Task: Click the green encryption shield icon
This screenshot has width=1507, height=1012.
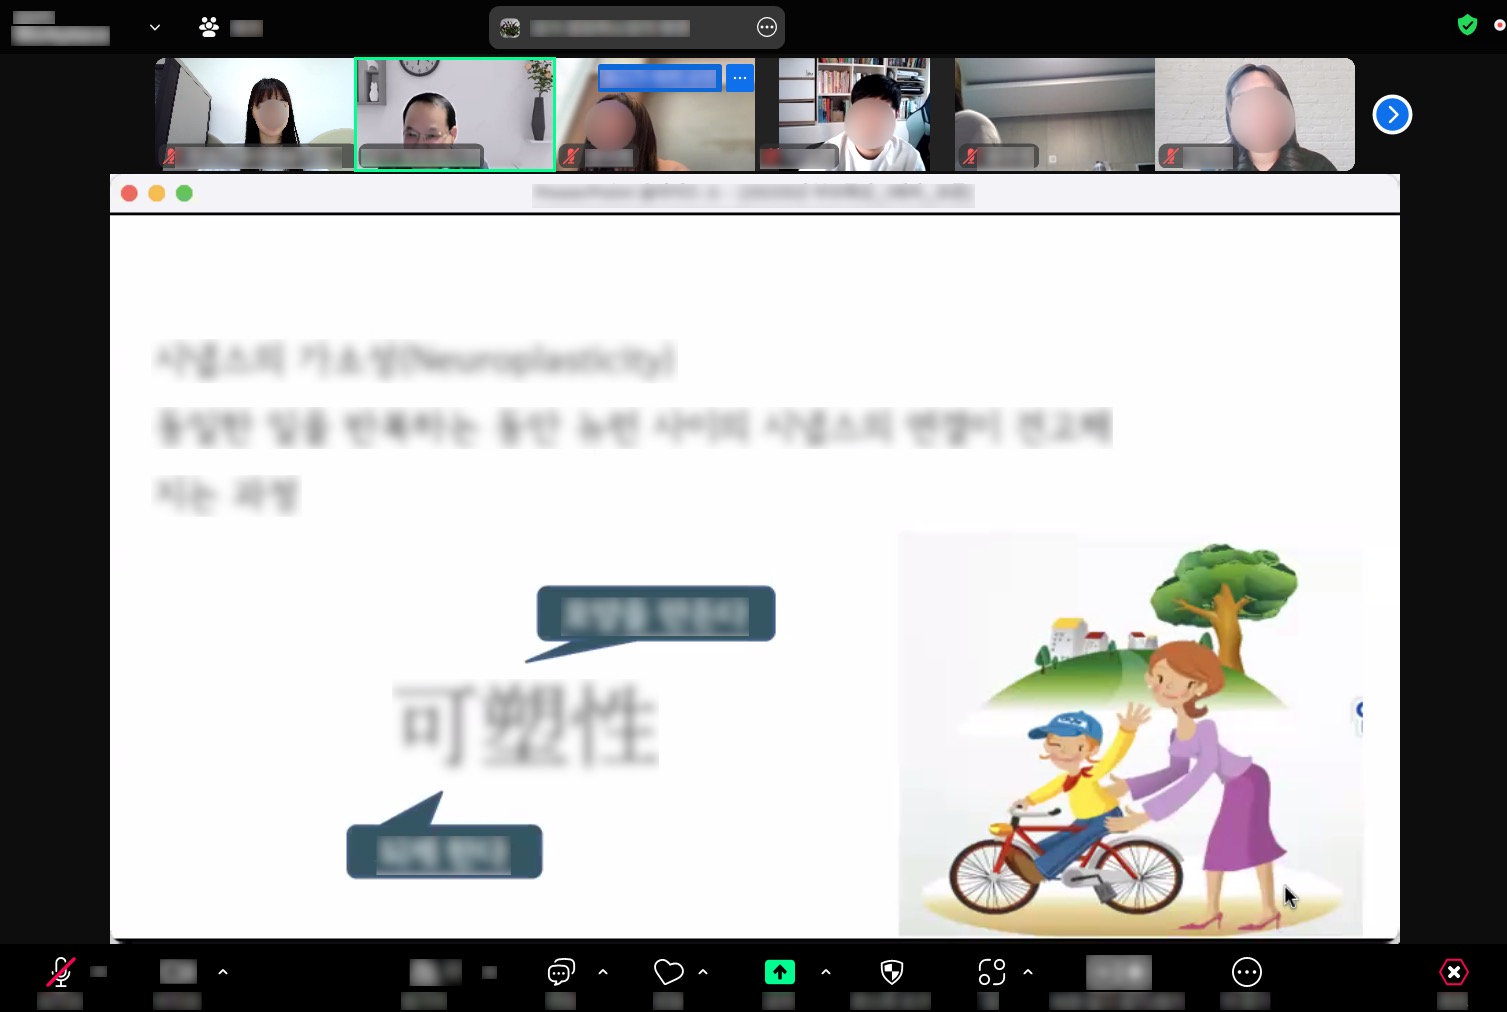Action: click(1467, 25)
